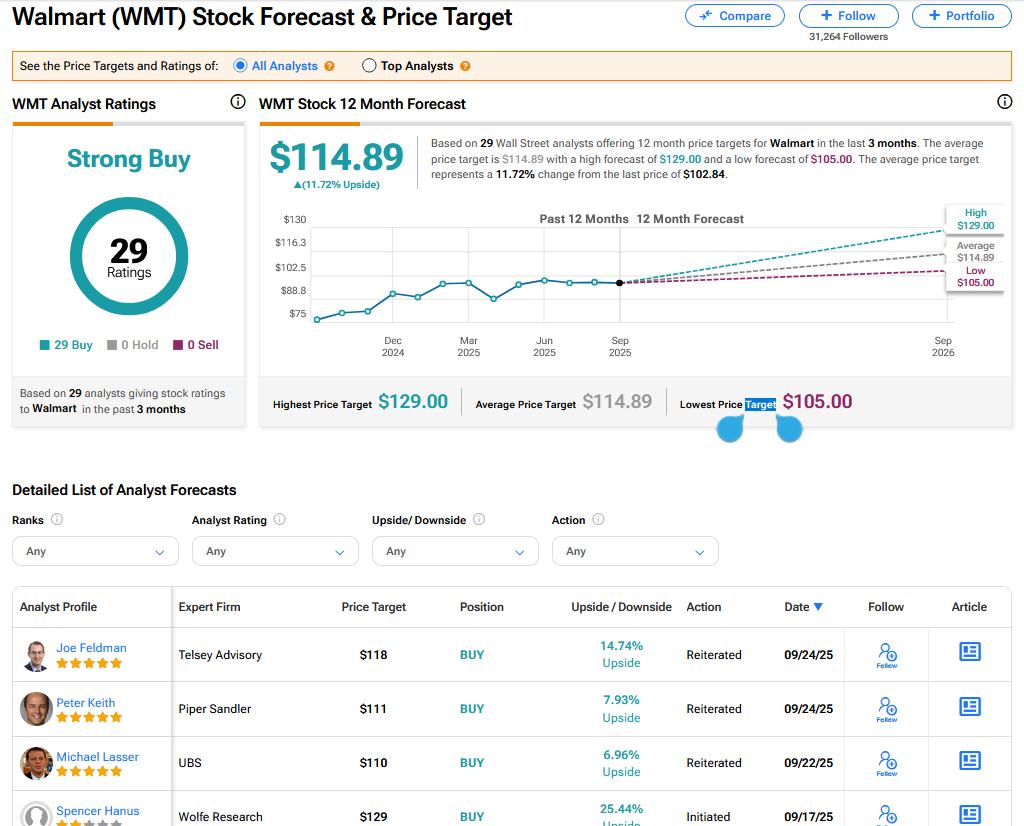Add Walmart to Portfolio
Viewport: 1024px width, 826px height.
tap(961, 16)
